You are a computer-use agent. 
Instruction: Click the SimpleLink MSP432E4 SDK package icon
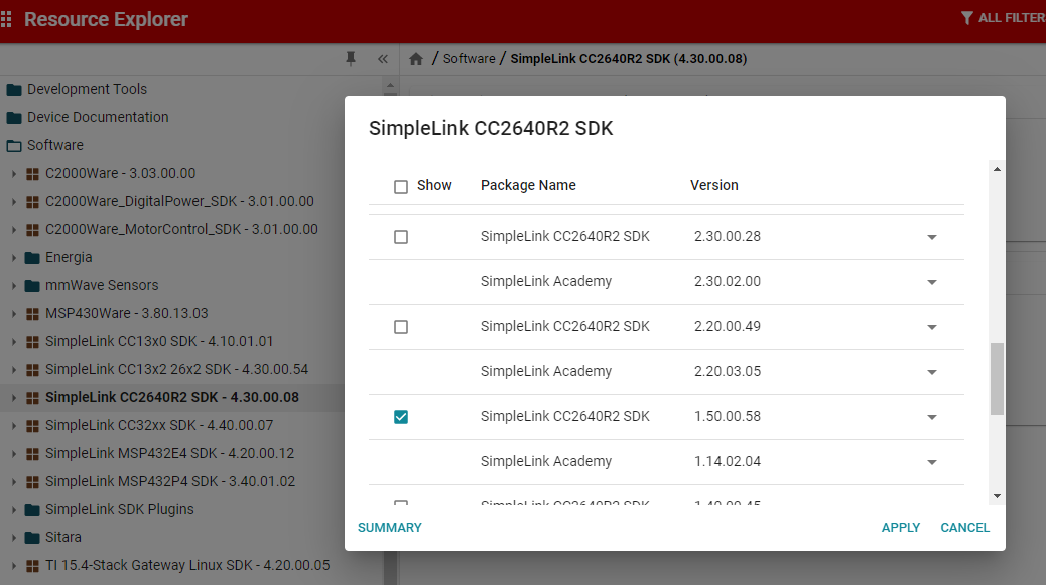32,454
